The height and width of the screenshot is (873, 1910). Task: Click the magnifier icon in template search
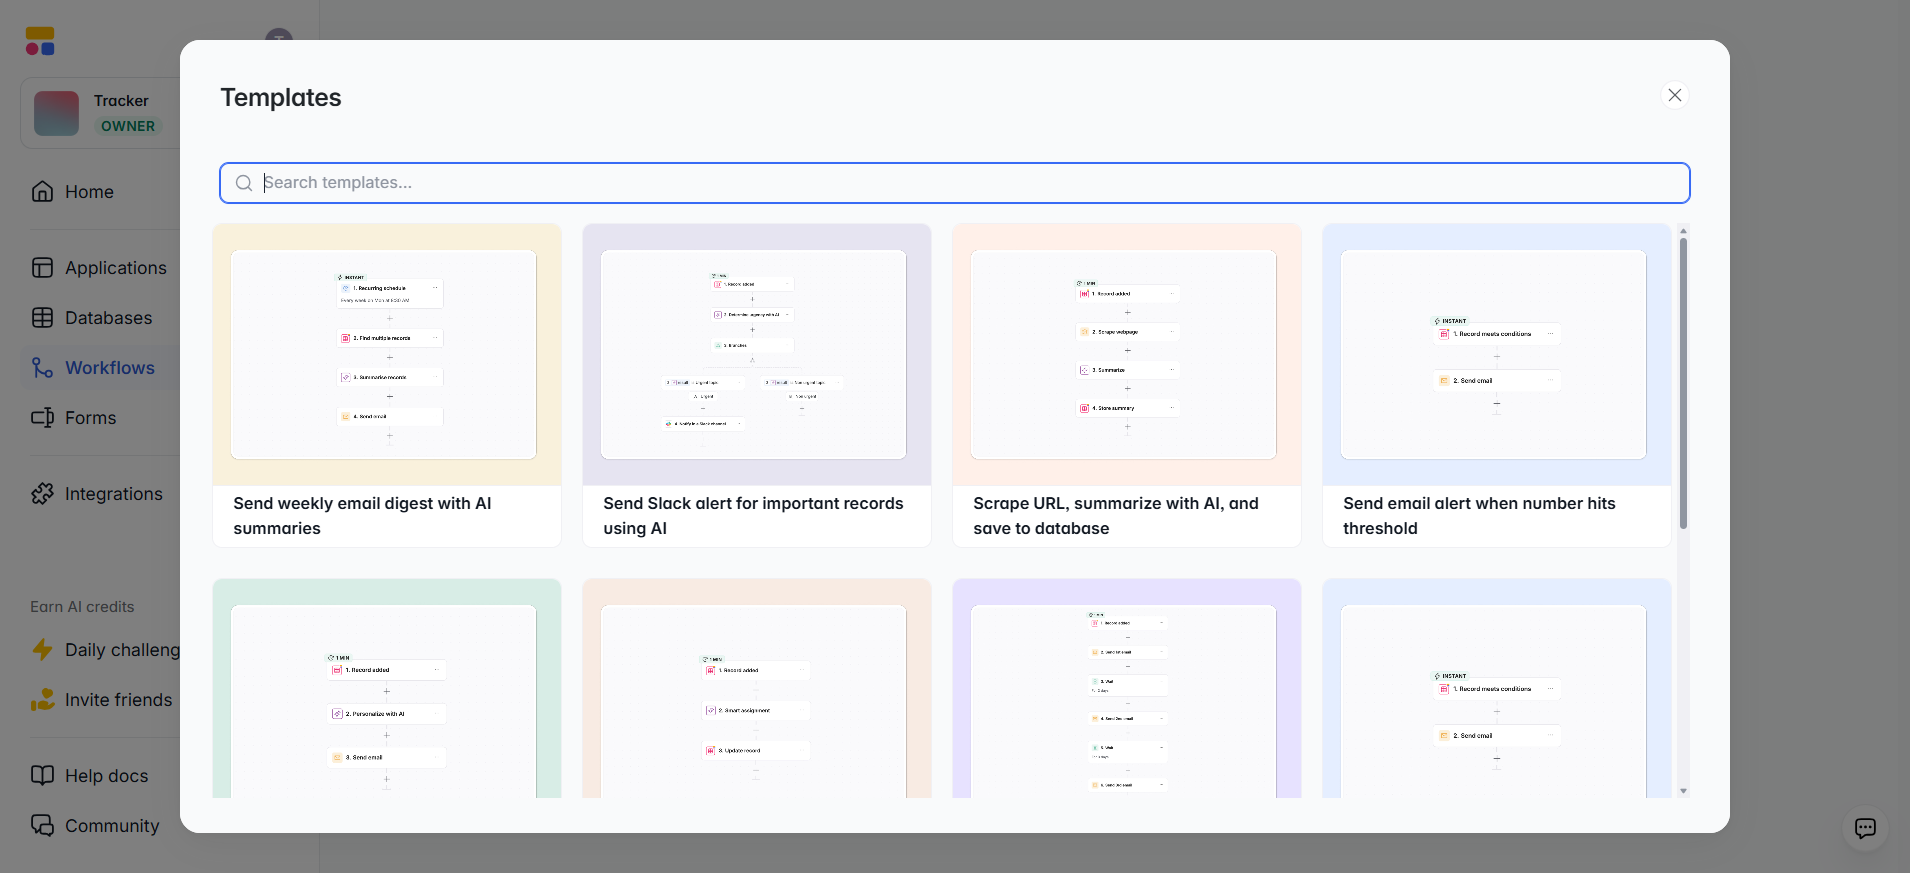243,183
